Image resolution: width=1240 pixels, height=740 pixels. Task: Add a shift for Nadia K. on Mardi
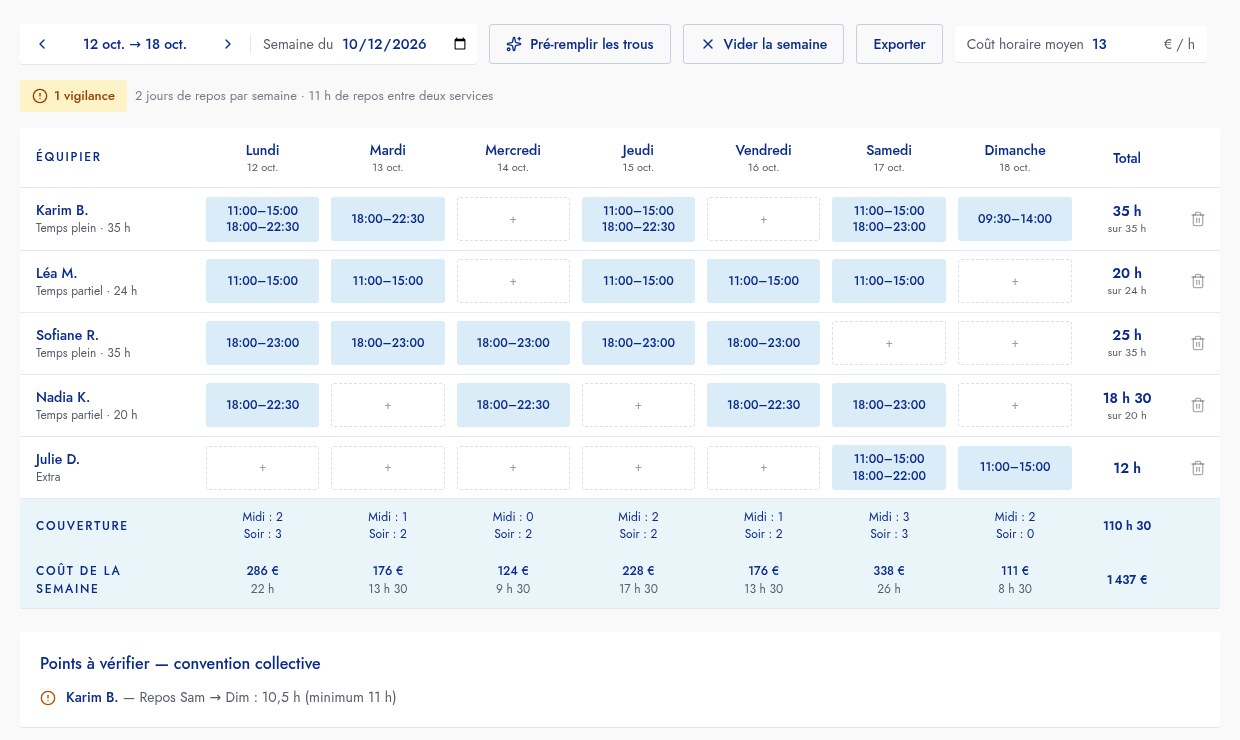coord(388,405)
